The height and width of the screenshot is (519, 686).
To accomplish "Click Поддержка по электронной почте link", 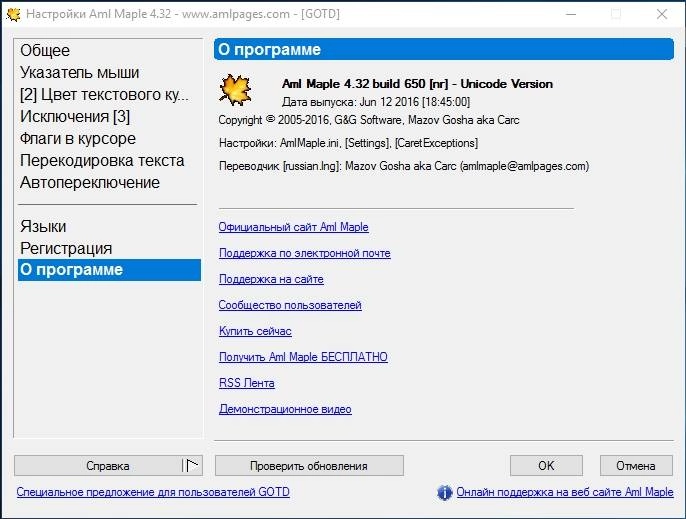I will (x=304, y=253).
